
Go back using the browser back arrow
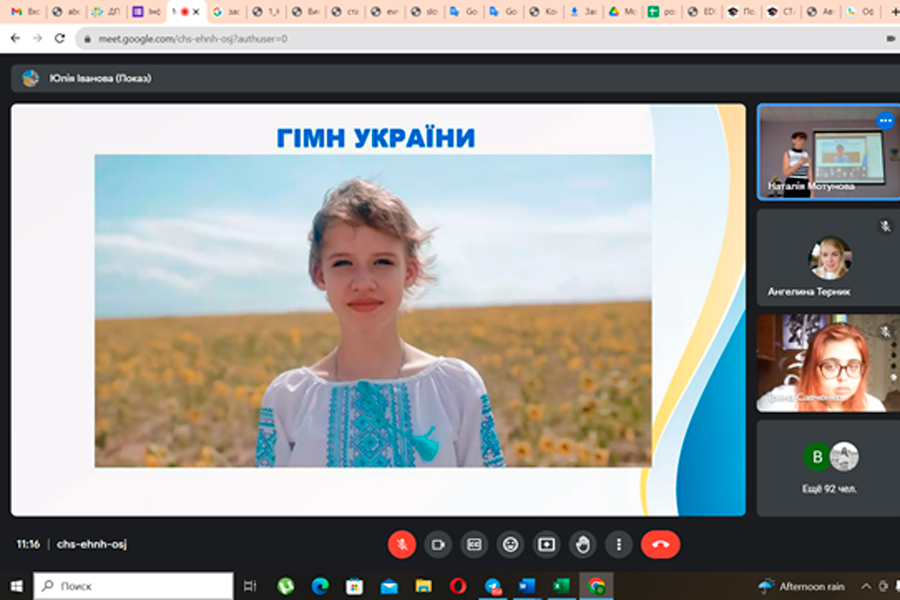pyautogui.click(x=15, y=38)
